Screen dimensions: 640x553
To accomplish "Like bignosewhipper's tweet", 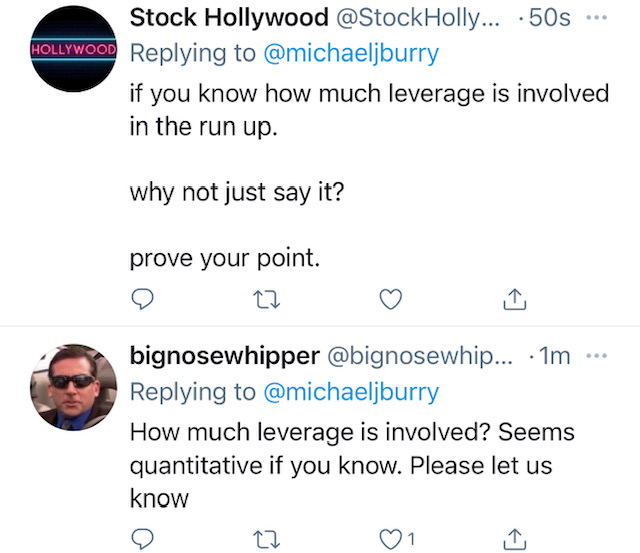I will [x=392, y=540].
